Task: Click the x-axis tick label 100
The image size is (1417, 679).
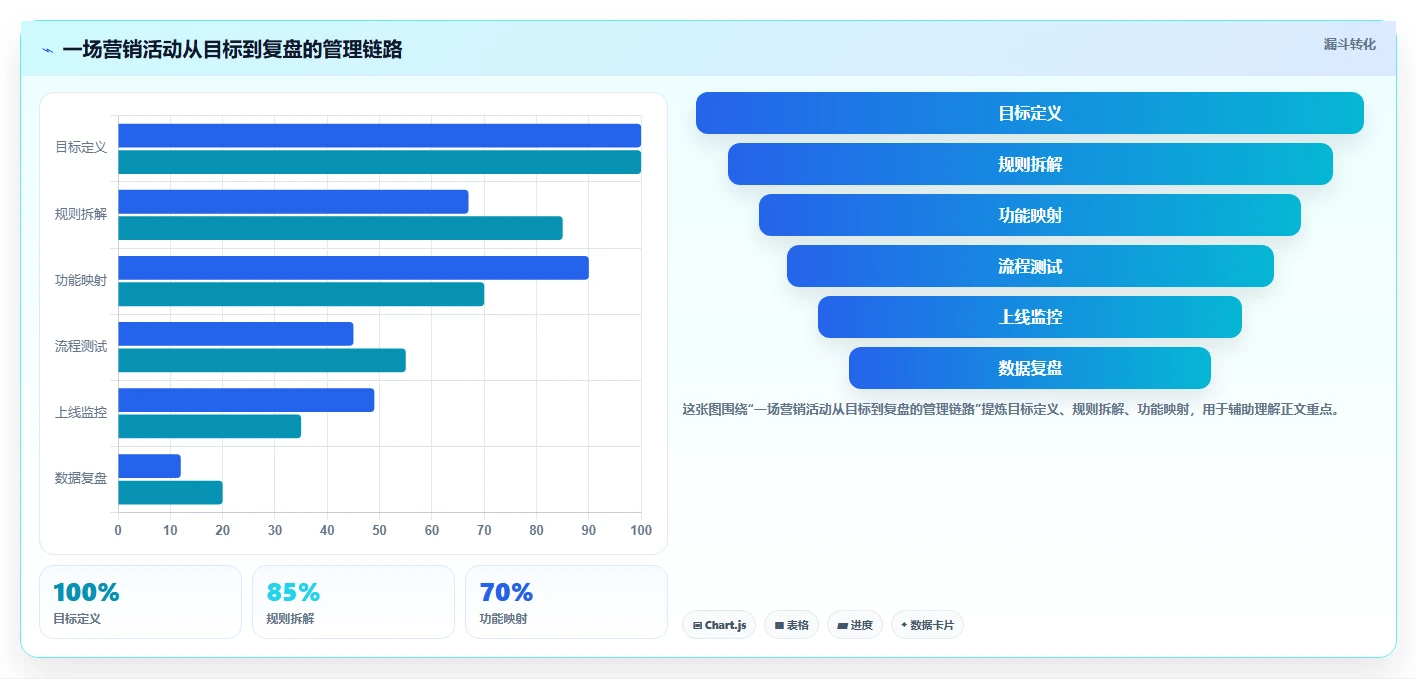Action: click(641, 530)
